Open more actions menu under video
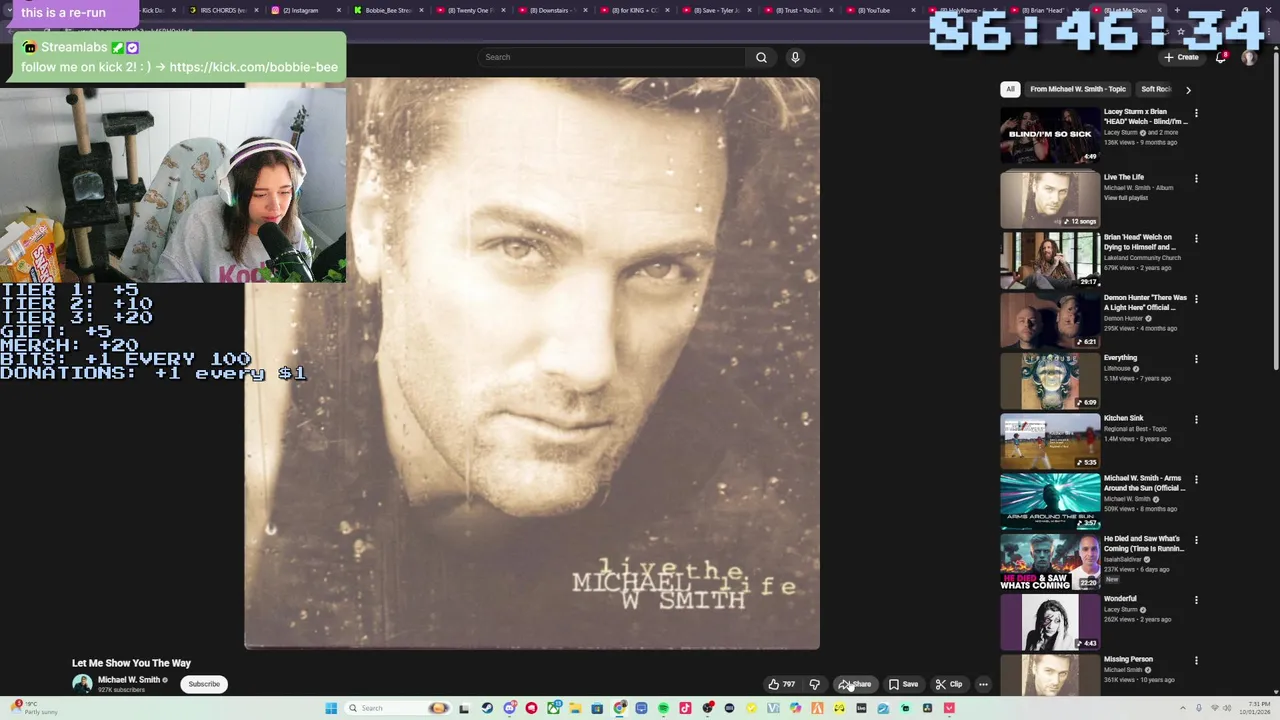 coord(983,684)
